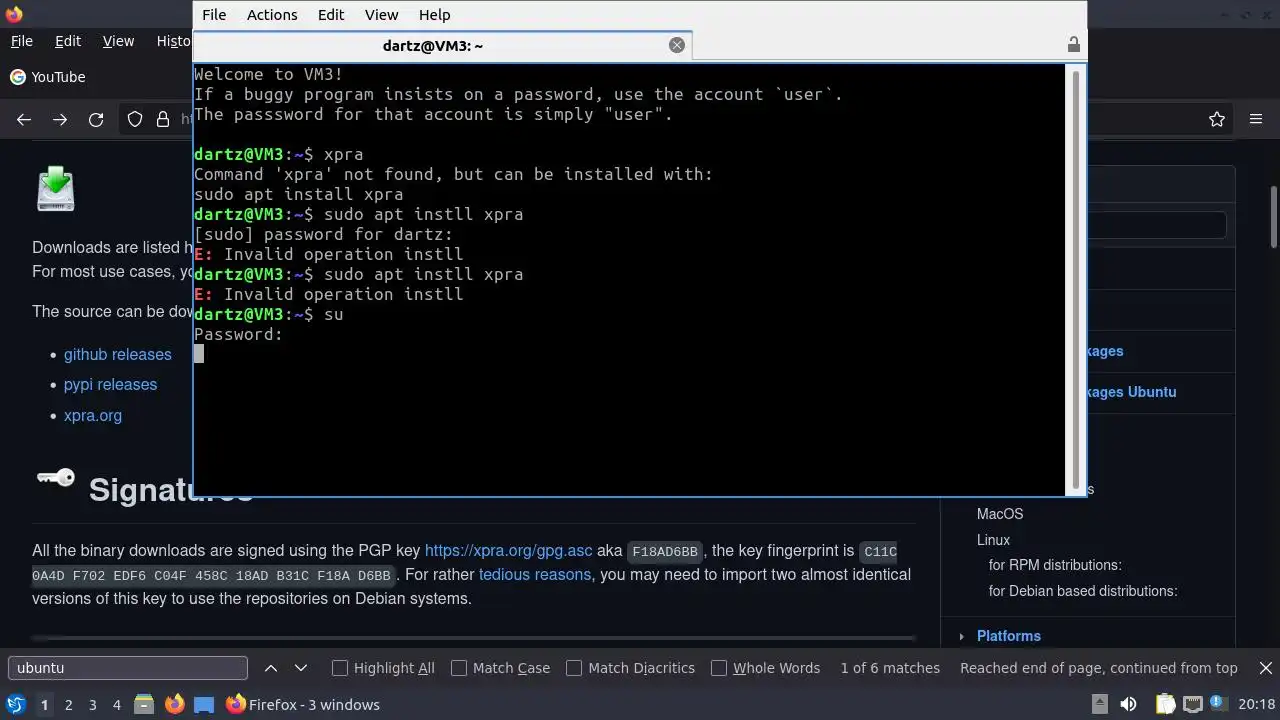
Task: Click the terminal padlock icon
Action: tap(1073, 45)
